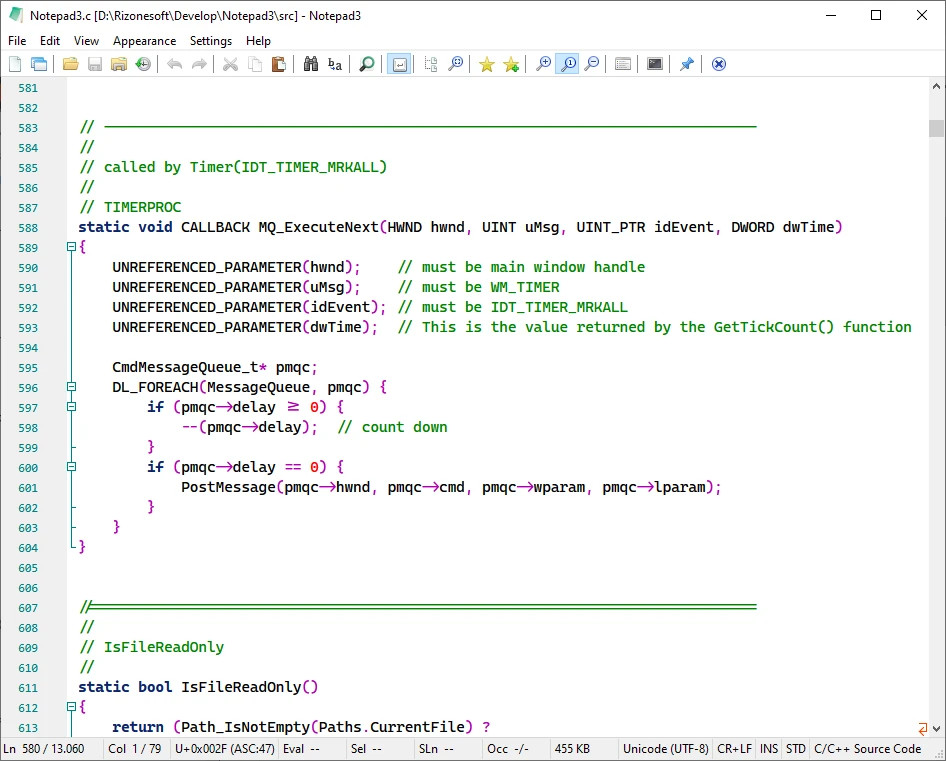Toggle word wrap in the toolbar
946x761 pixels.
click(399, 64)
